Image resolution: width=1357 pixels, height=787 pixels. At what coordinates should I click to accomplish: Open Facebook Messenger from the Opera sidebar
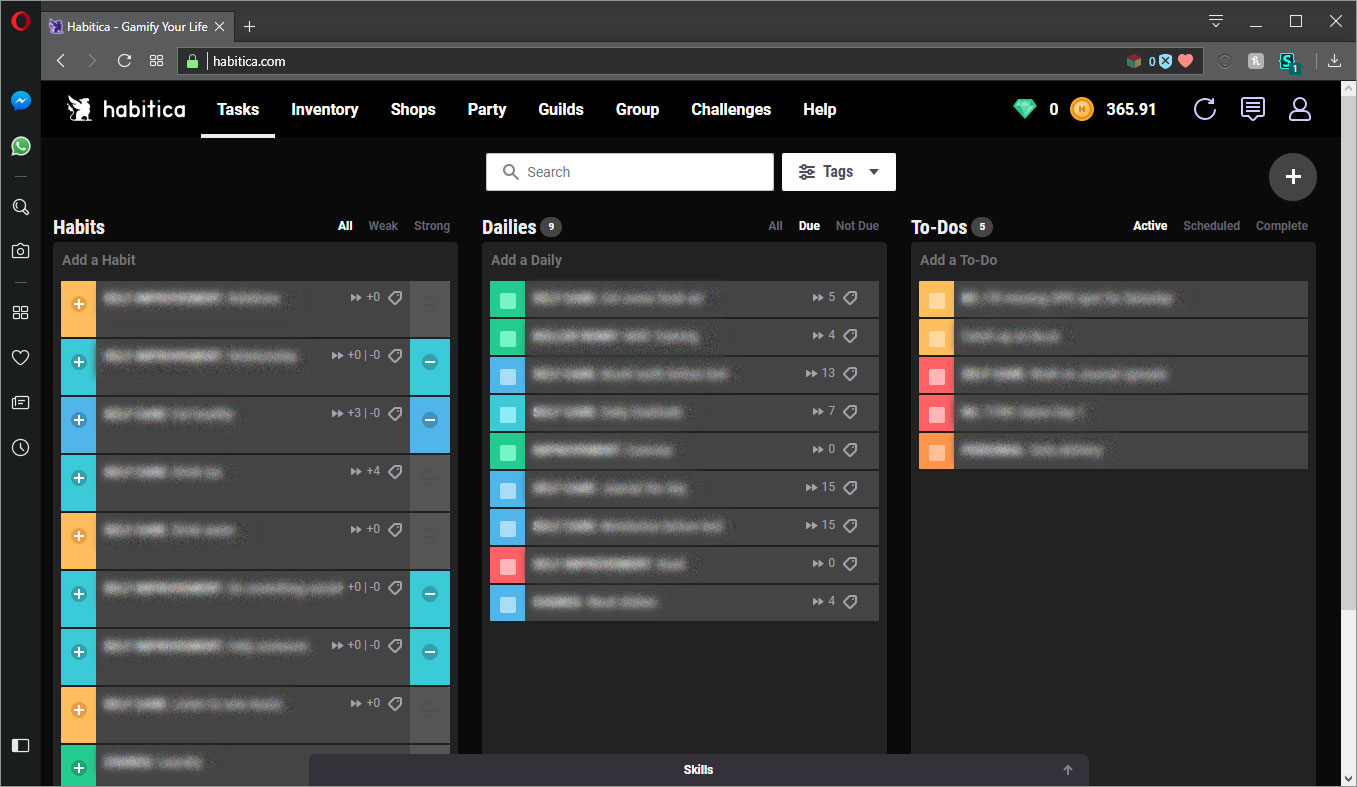point(20,99)
